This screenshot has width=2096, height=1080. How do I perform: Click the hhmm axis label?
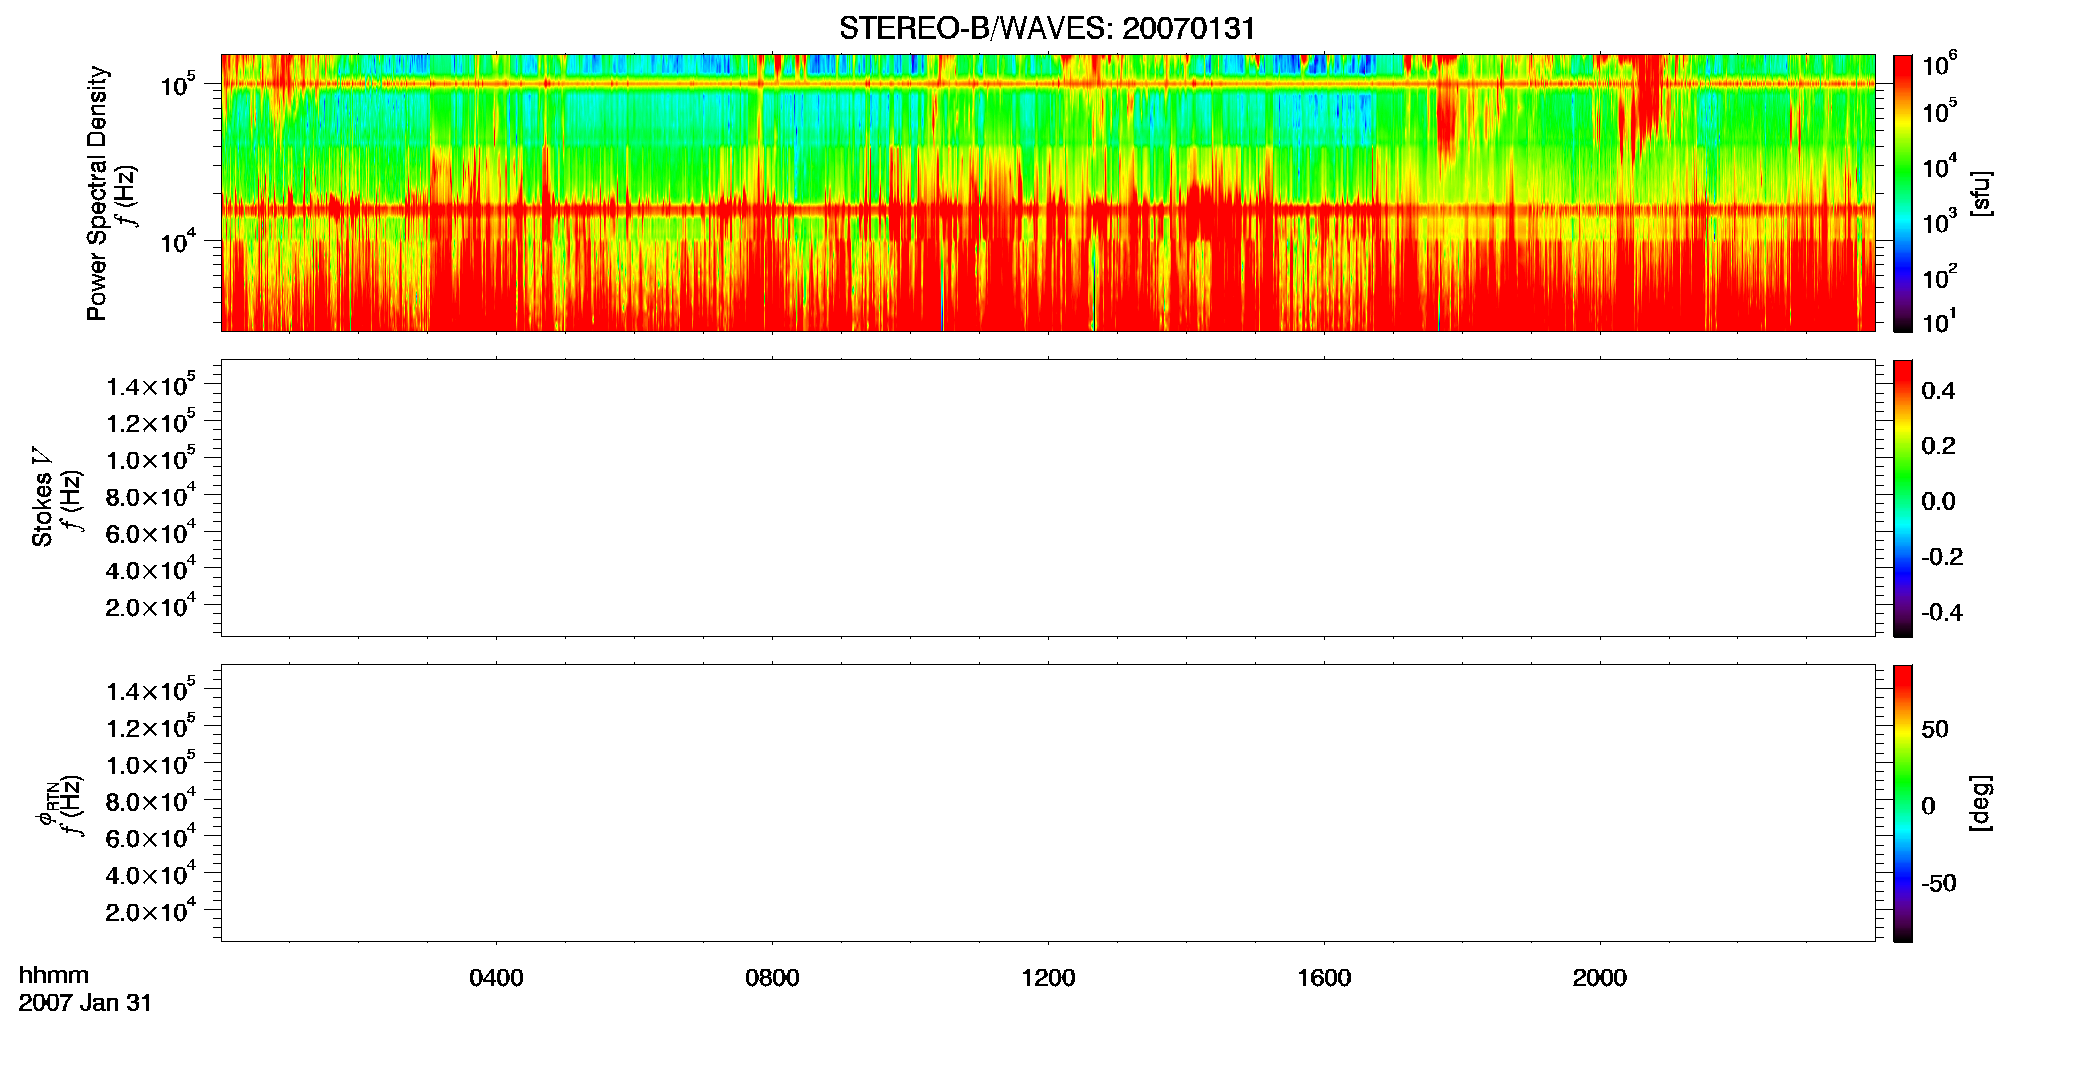[54, 975]
